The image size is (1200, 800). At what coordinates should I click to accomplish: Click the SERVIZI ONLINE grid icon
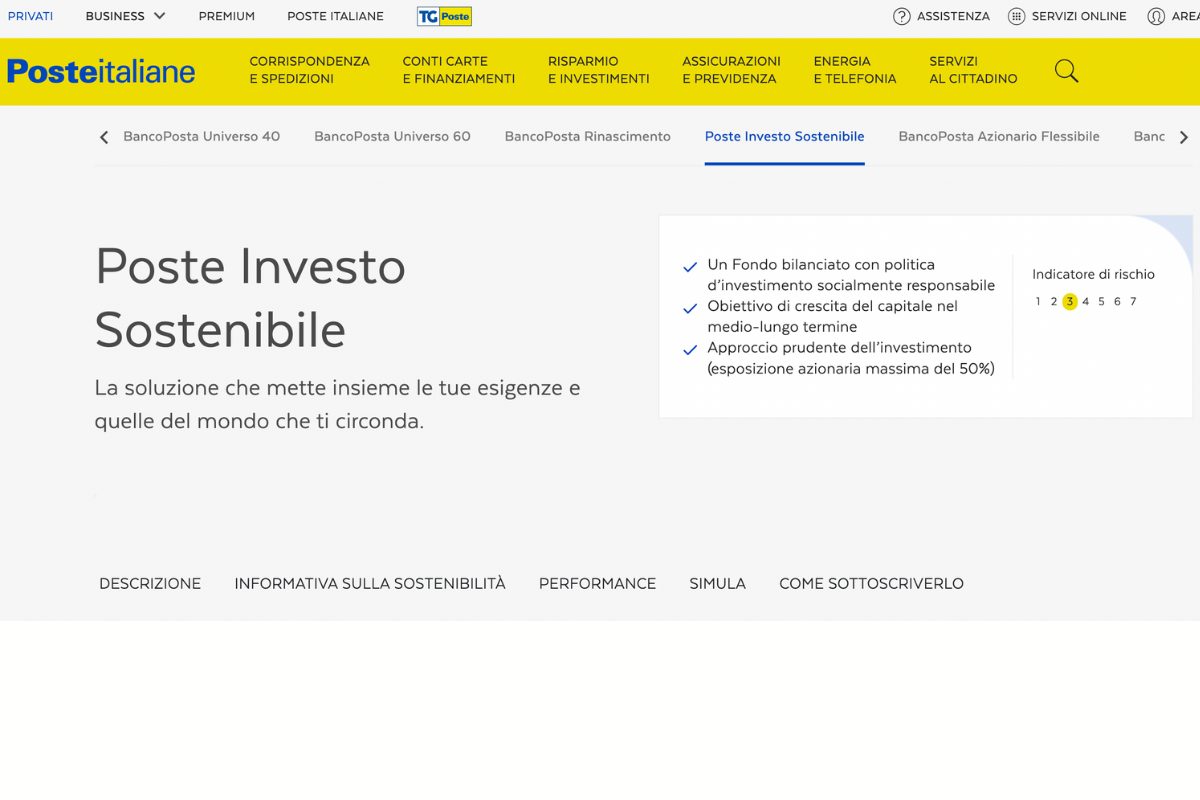[1016, 16]
